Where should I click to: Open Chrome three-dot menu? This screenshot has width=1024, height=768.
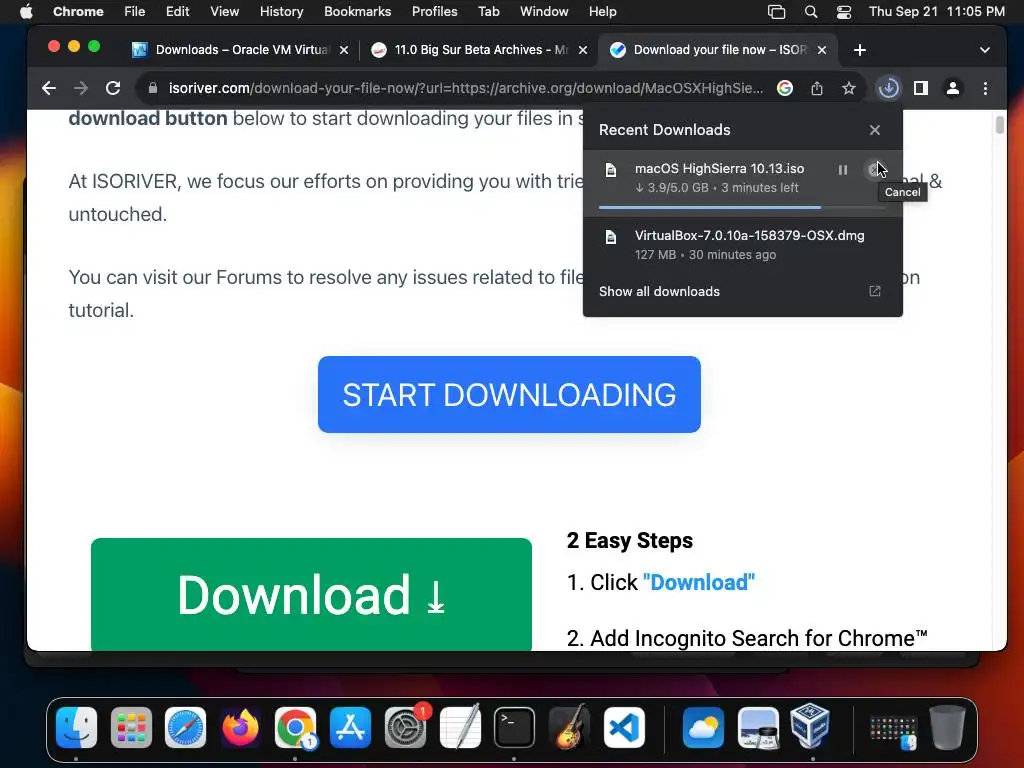985,88
